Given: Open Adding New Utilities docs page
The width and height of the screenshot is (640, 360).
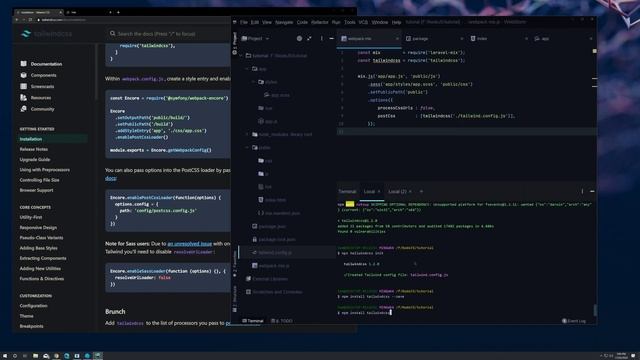Looking at the screenshot, I should [x=40, y=269].
